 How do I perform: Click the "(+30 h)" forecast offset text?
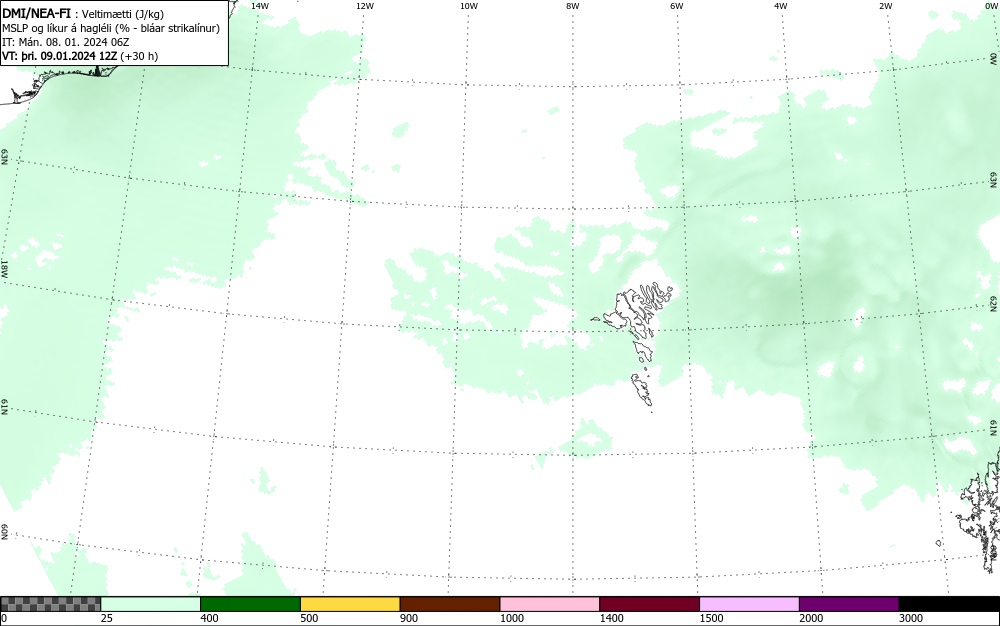coord(139,56)
